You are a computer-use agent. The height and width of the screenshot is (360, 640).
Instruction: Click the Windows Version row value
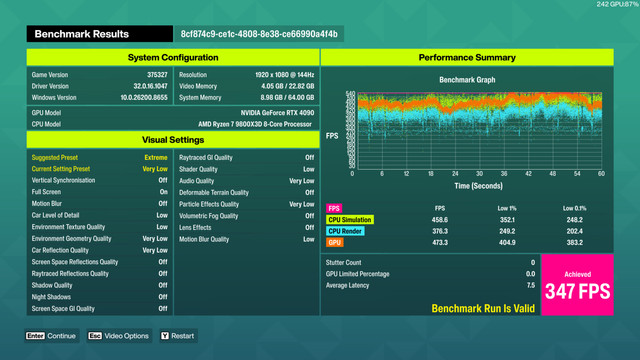[x=144, y=98]
